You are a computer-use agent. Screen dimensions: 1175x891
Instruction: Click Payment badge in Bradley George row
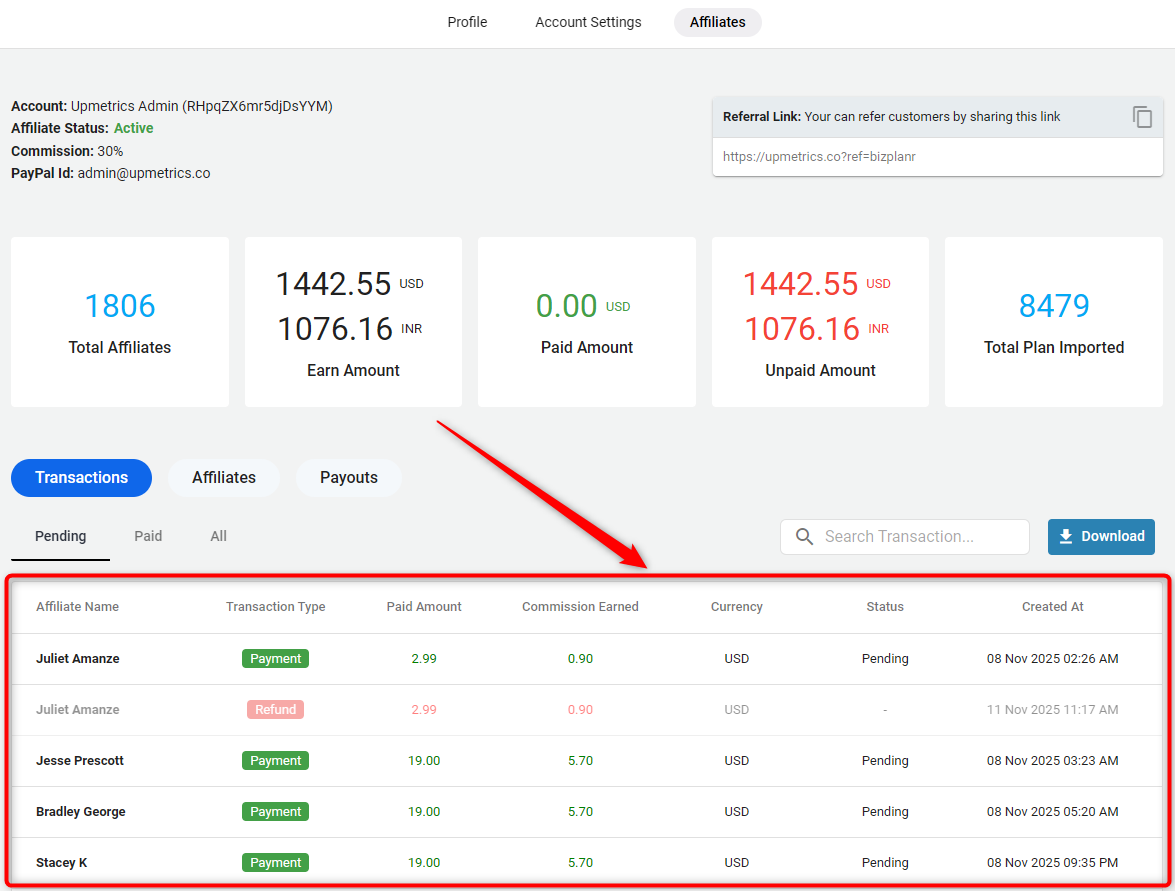pyautogui.click(x=276, y=812)
